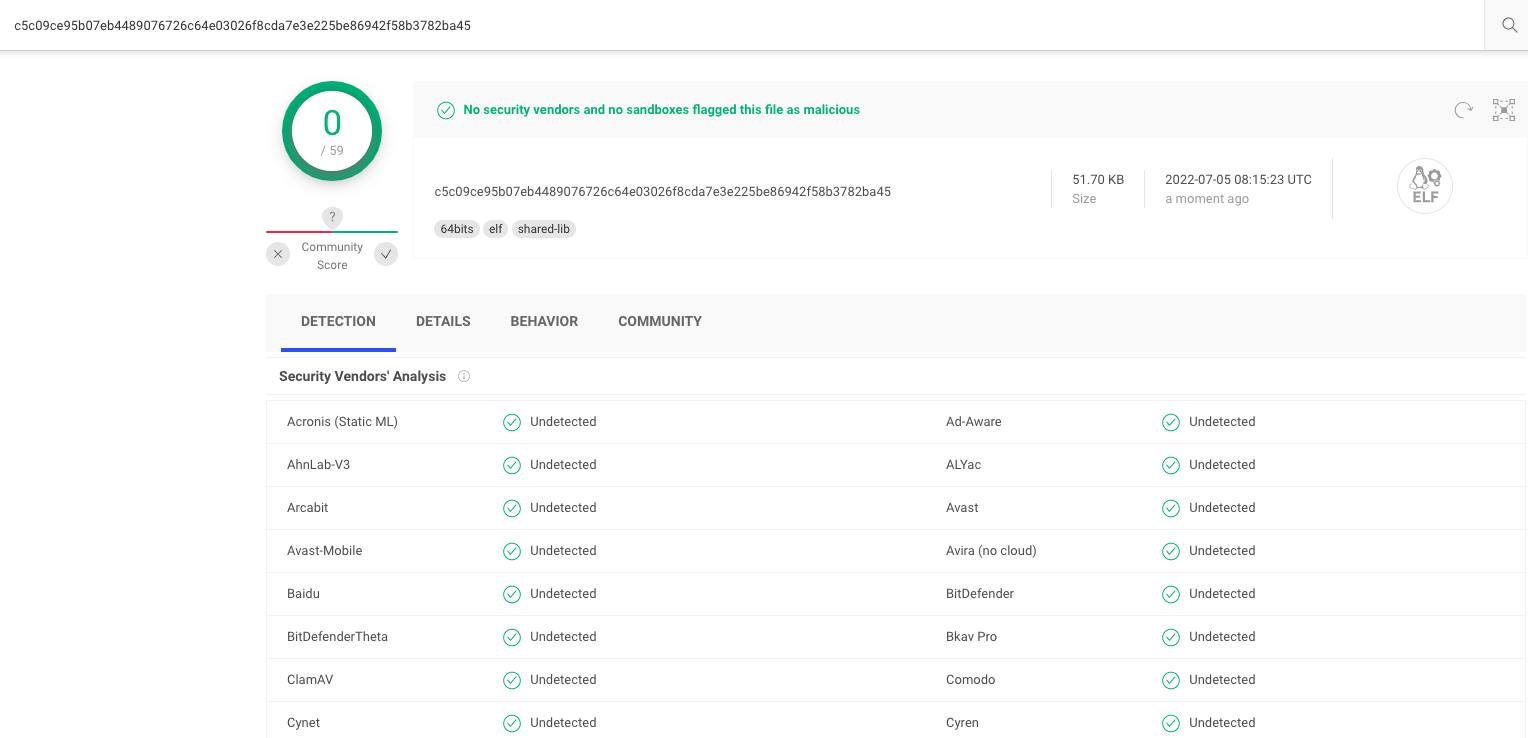Go to the COMMUNITY tab
The width and height of the screenshot is (1528, 738).
click(x=659, y=321)
